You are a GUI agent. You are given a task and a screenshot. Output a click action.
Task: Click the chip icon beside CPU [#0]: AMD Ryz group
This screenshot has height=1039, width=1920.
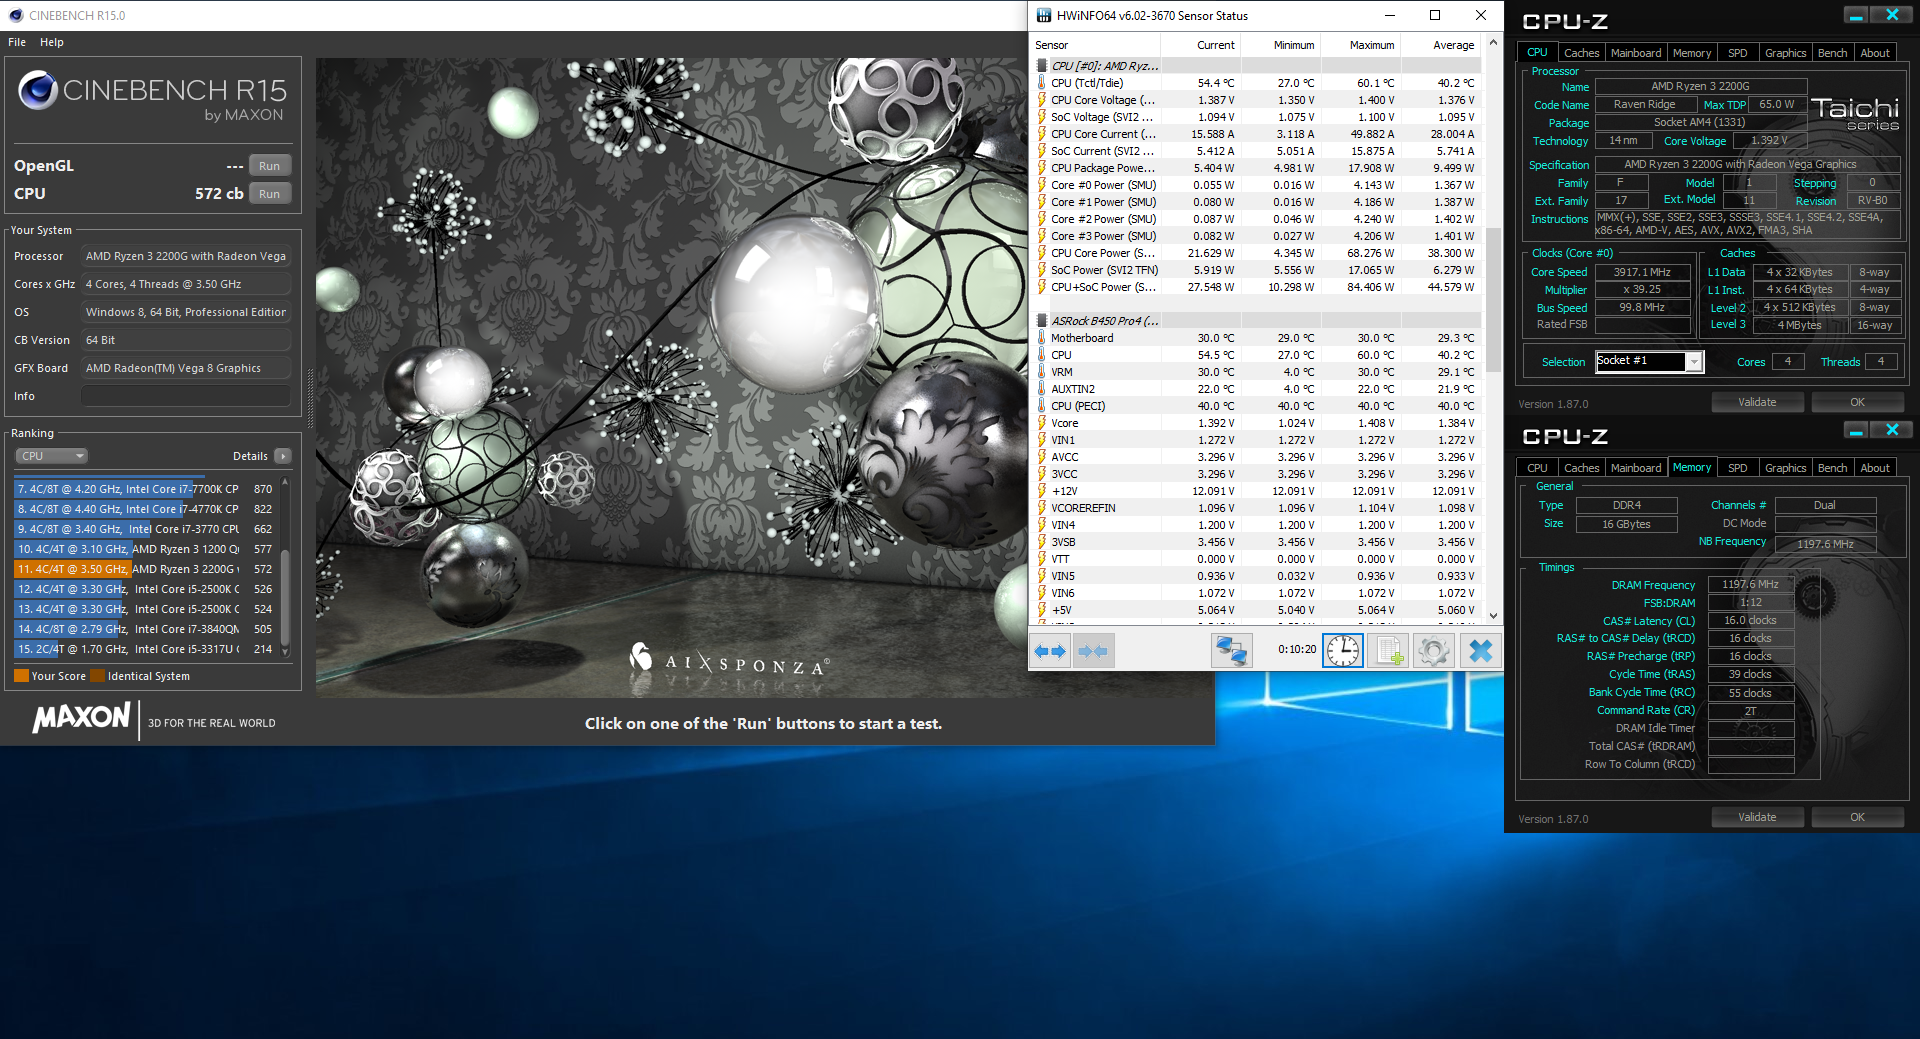pos(1042,66)
